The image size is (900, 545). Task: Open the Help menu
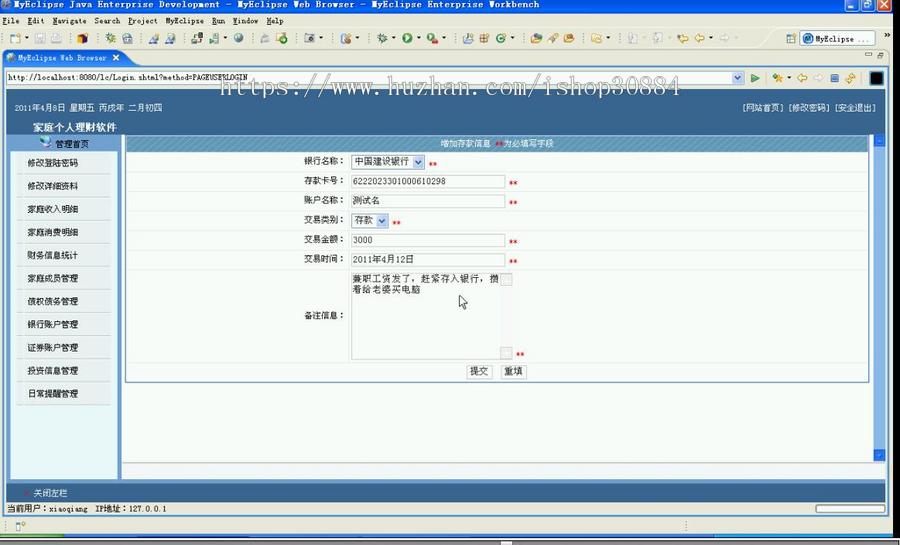[275, 21]
